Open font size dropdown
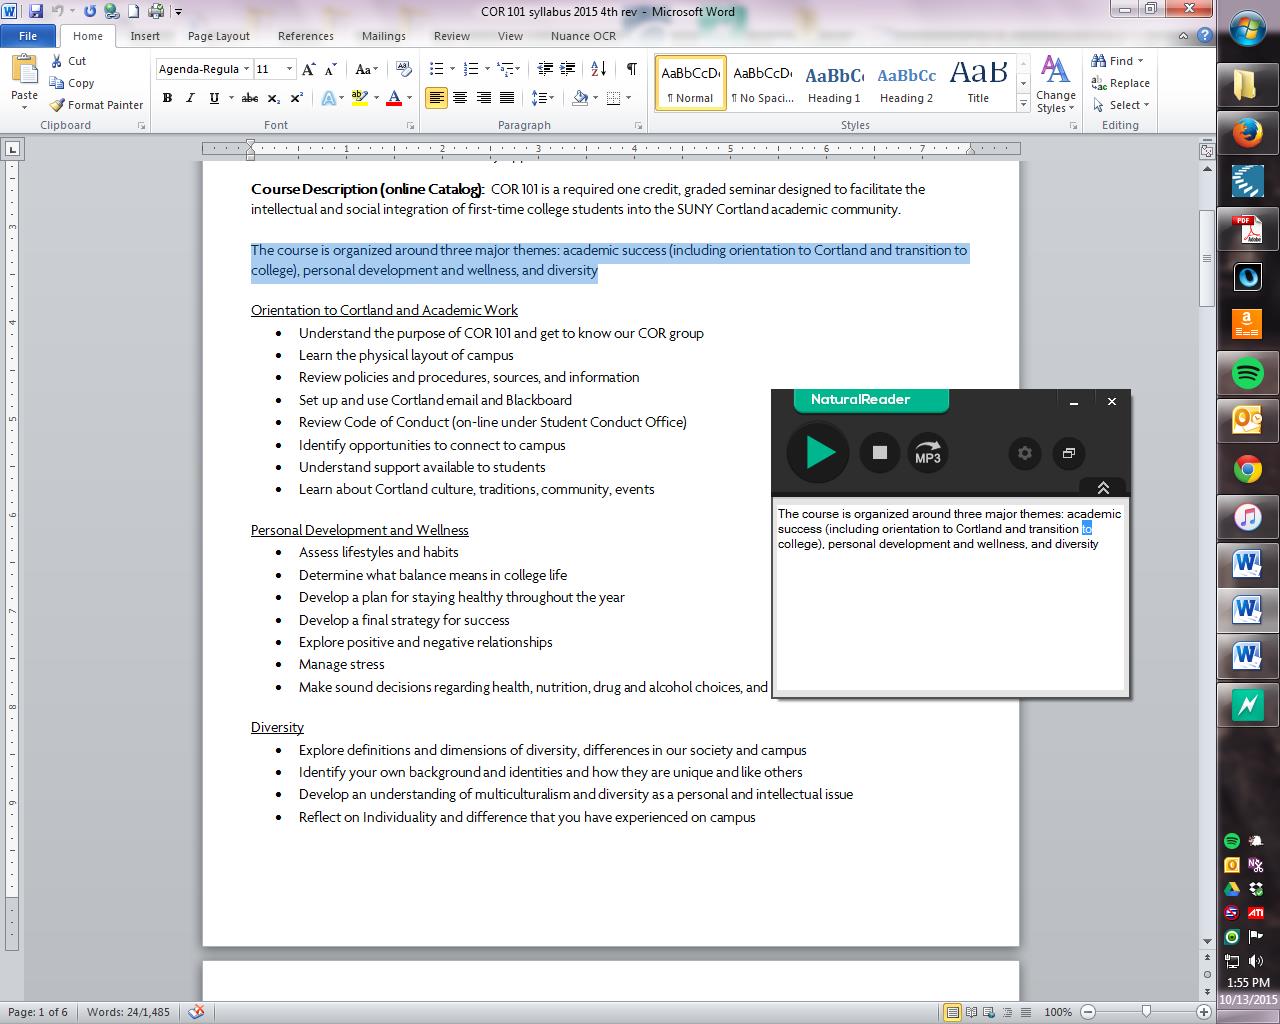Viewport: 1280px width, 1024px height. (289, 69)
